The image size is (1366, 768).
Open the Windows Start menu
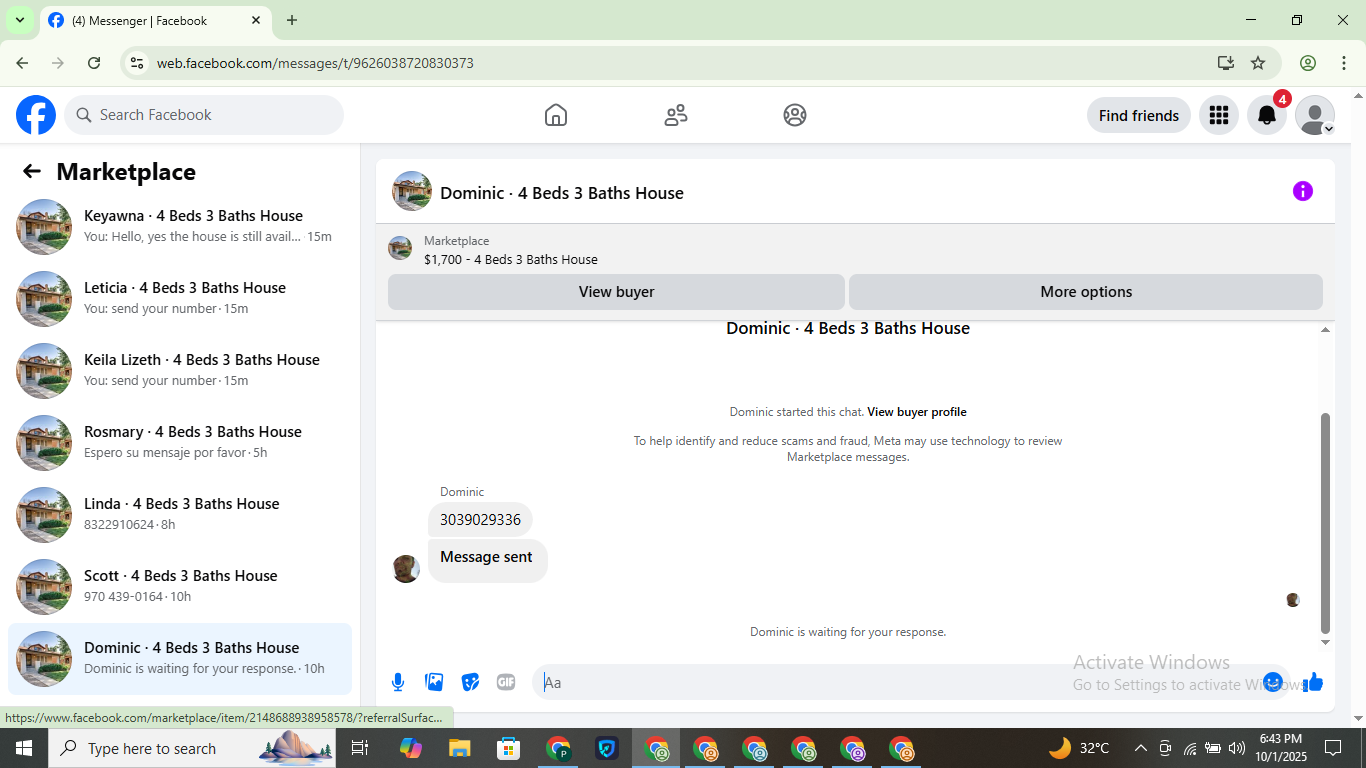(24, 748)
